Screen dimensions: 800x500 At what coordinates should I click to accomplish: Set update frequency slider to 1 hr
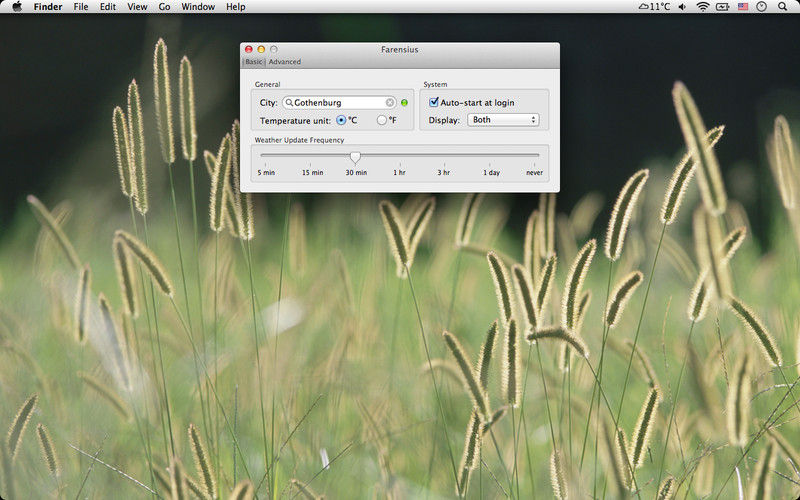(x=399, y=172)
